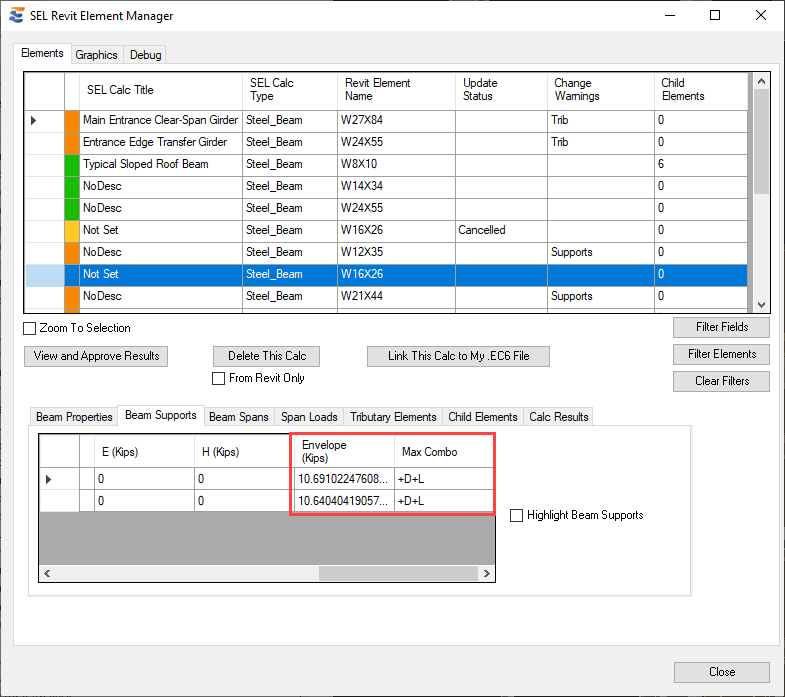The width and height of the screenshot is (785, 697).
Task: Select the W12X35 element name cell
Action: (x=396, y=252)
